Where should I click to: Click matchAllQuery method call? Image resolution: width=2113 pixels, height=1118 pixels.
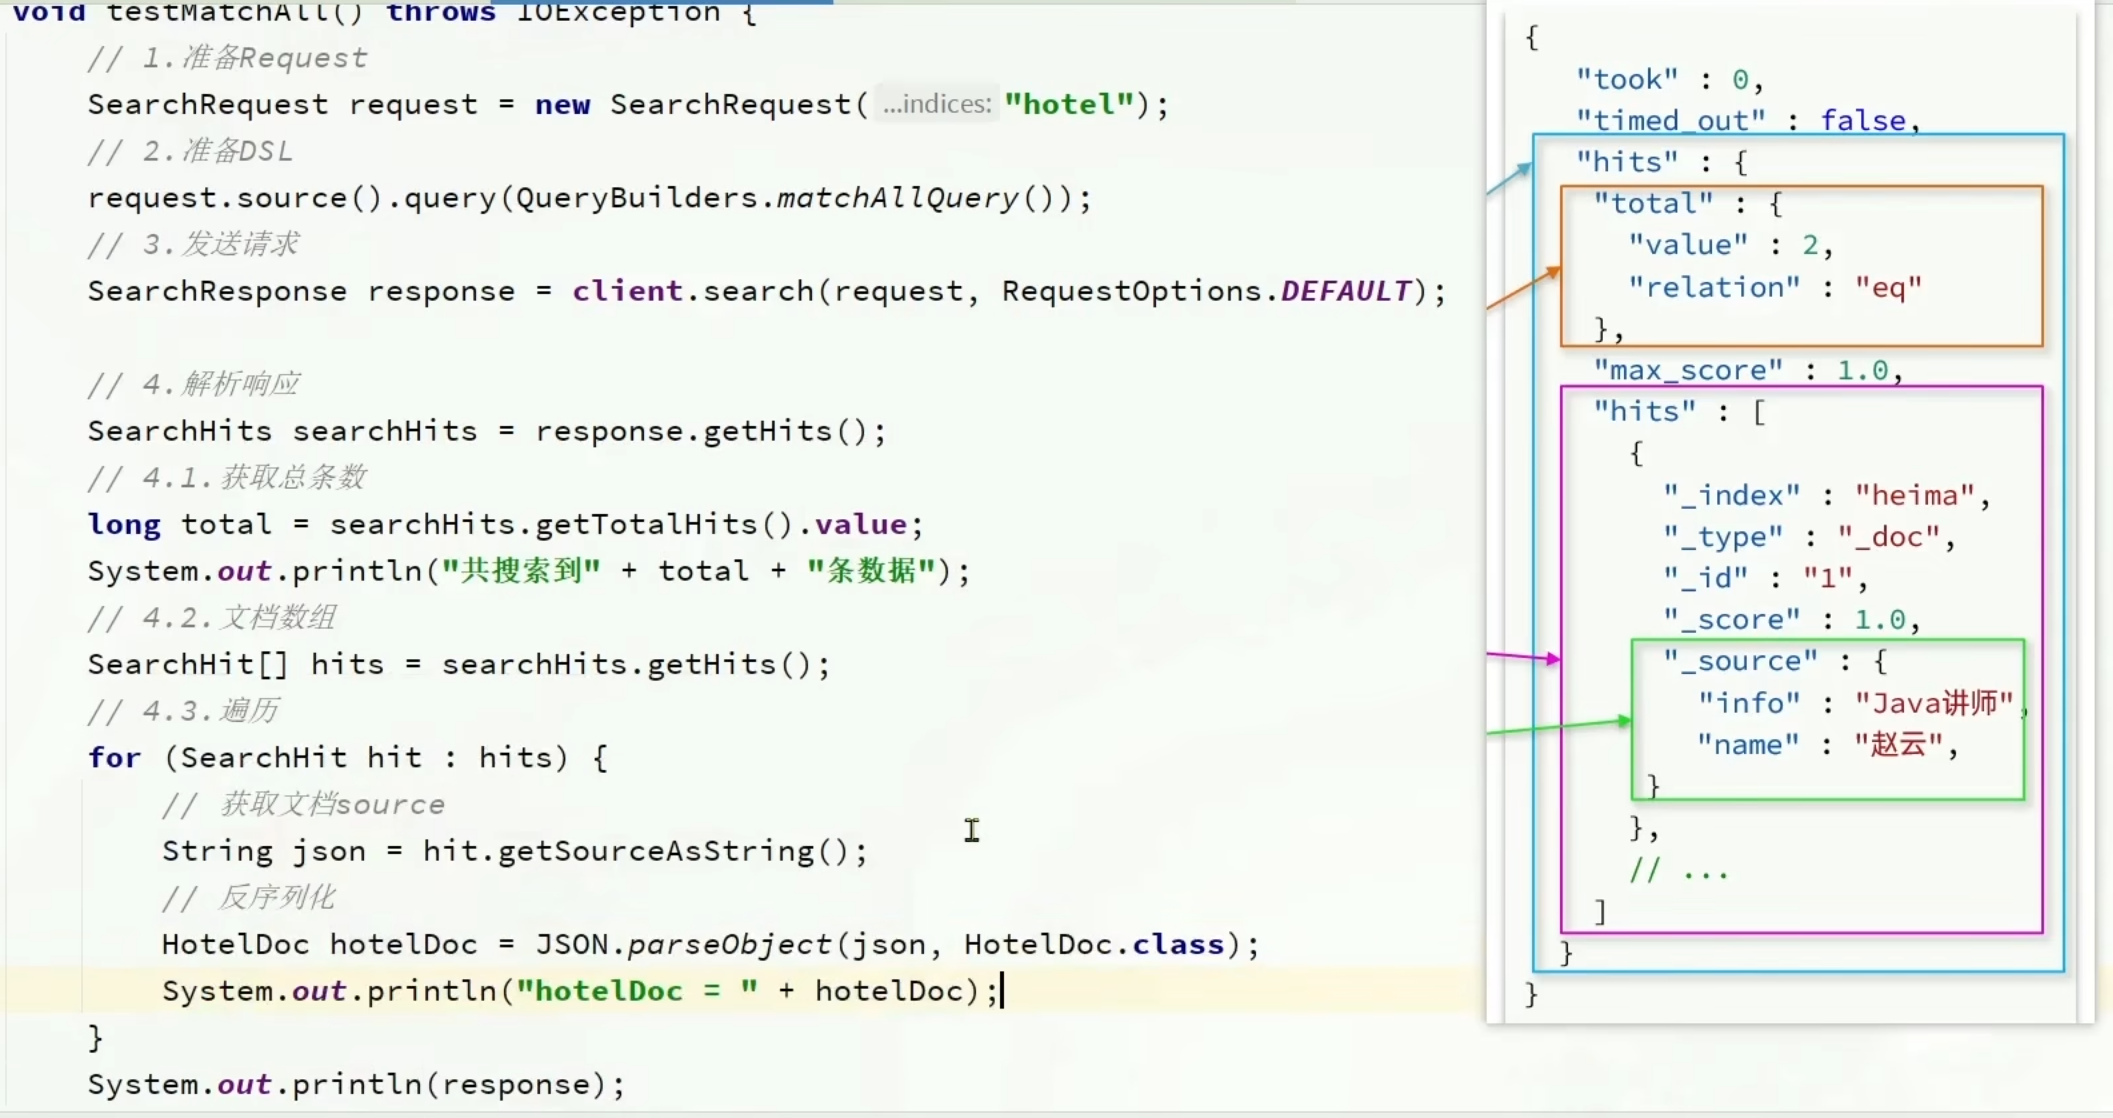(897, 198)
